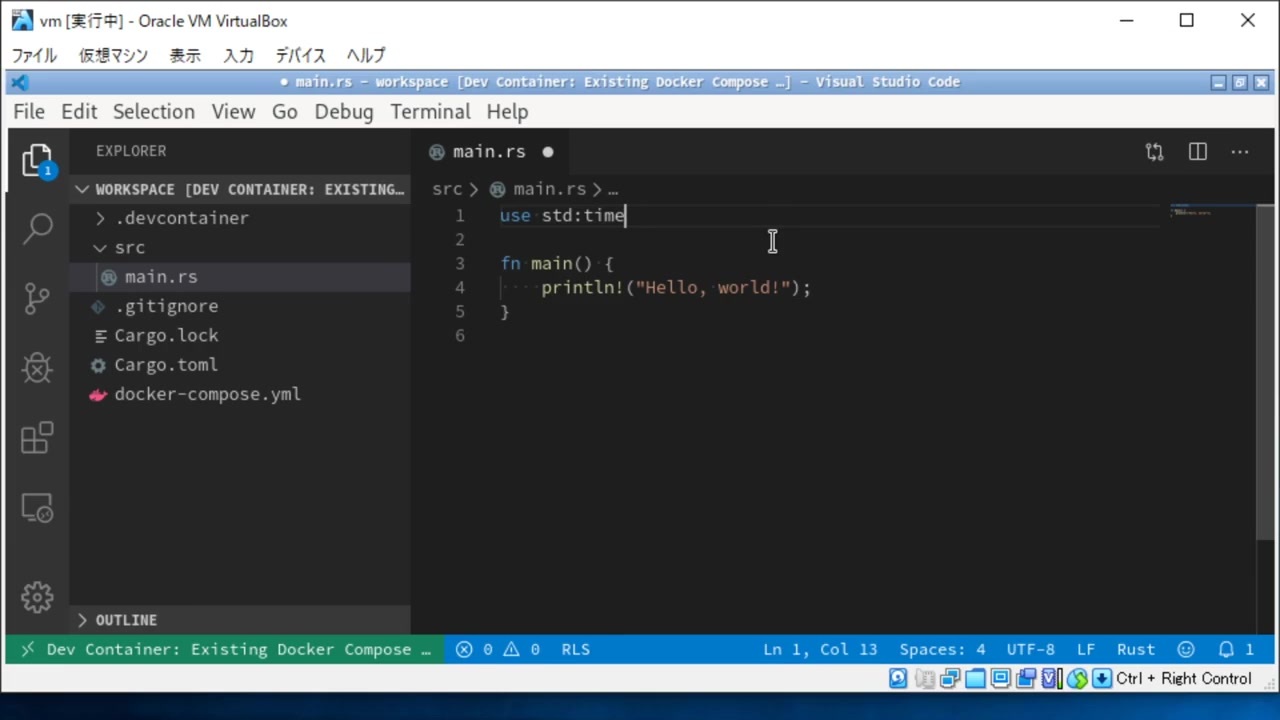
Task: Expand the .devcontainer folder
Action: (x=240, y=218)
